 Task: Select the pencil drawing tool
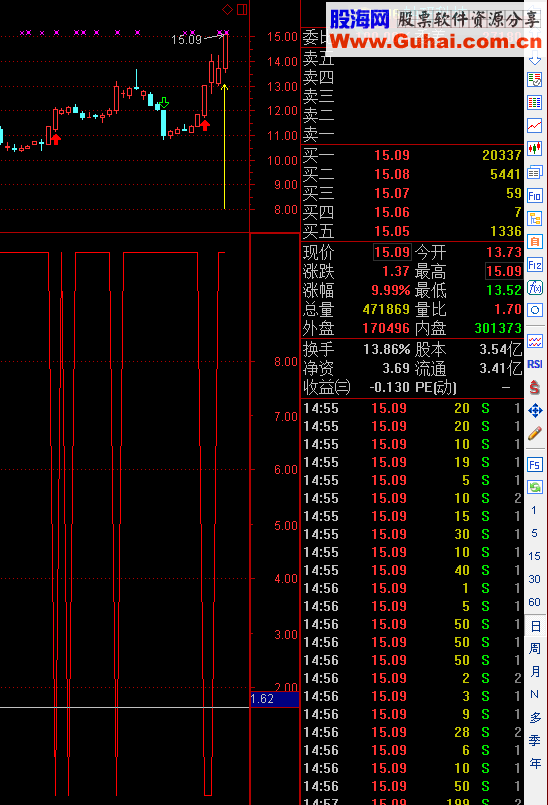[535, 433]
